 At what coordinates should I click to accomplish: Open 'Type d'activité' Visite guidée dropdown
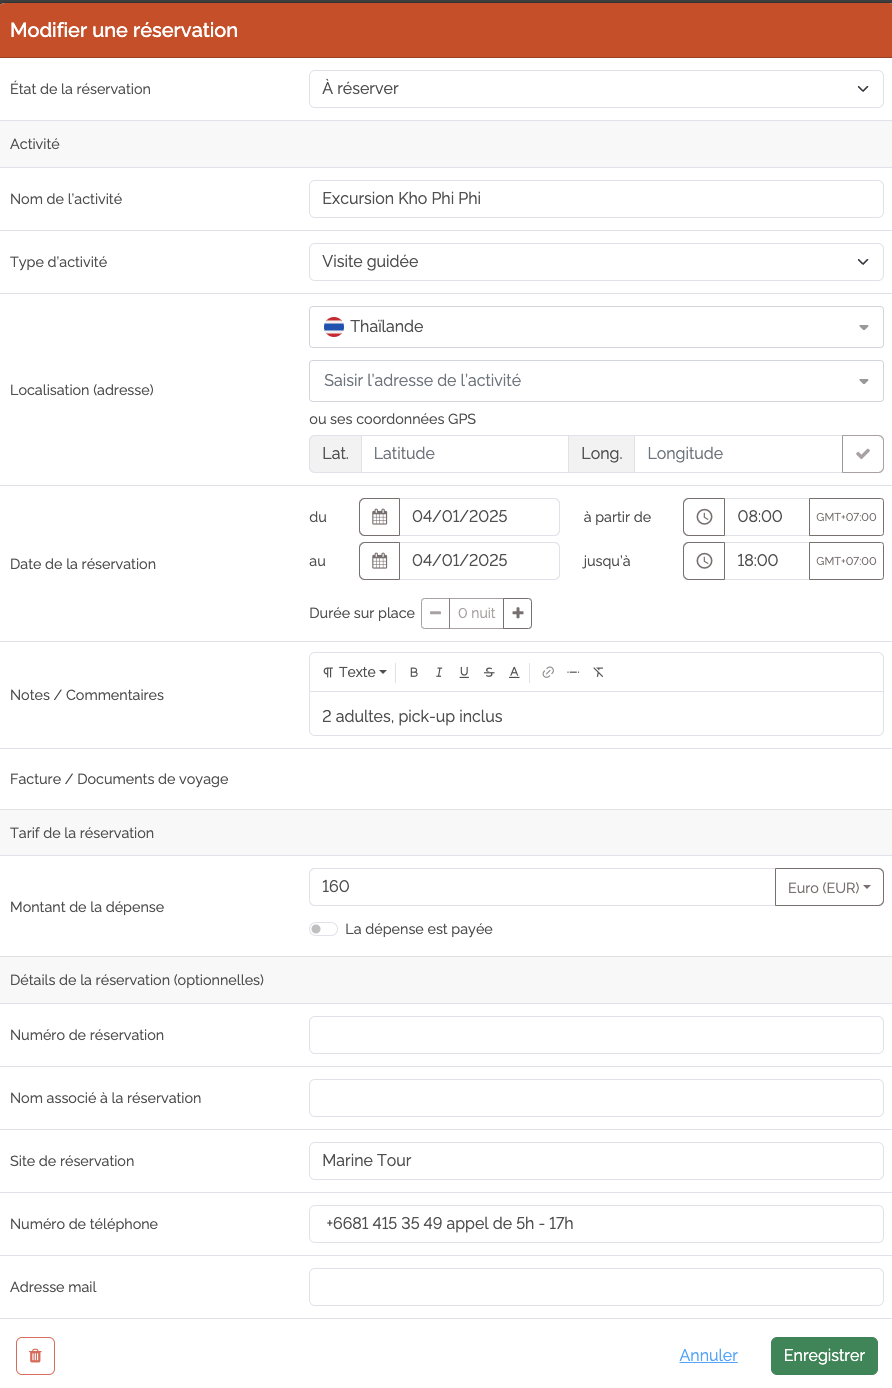coord(596,262)
